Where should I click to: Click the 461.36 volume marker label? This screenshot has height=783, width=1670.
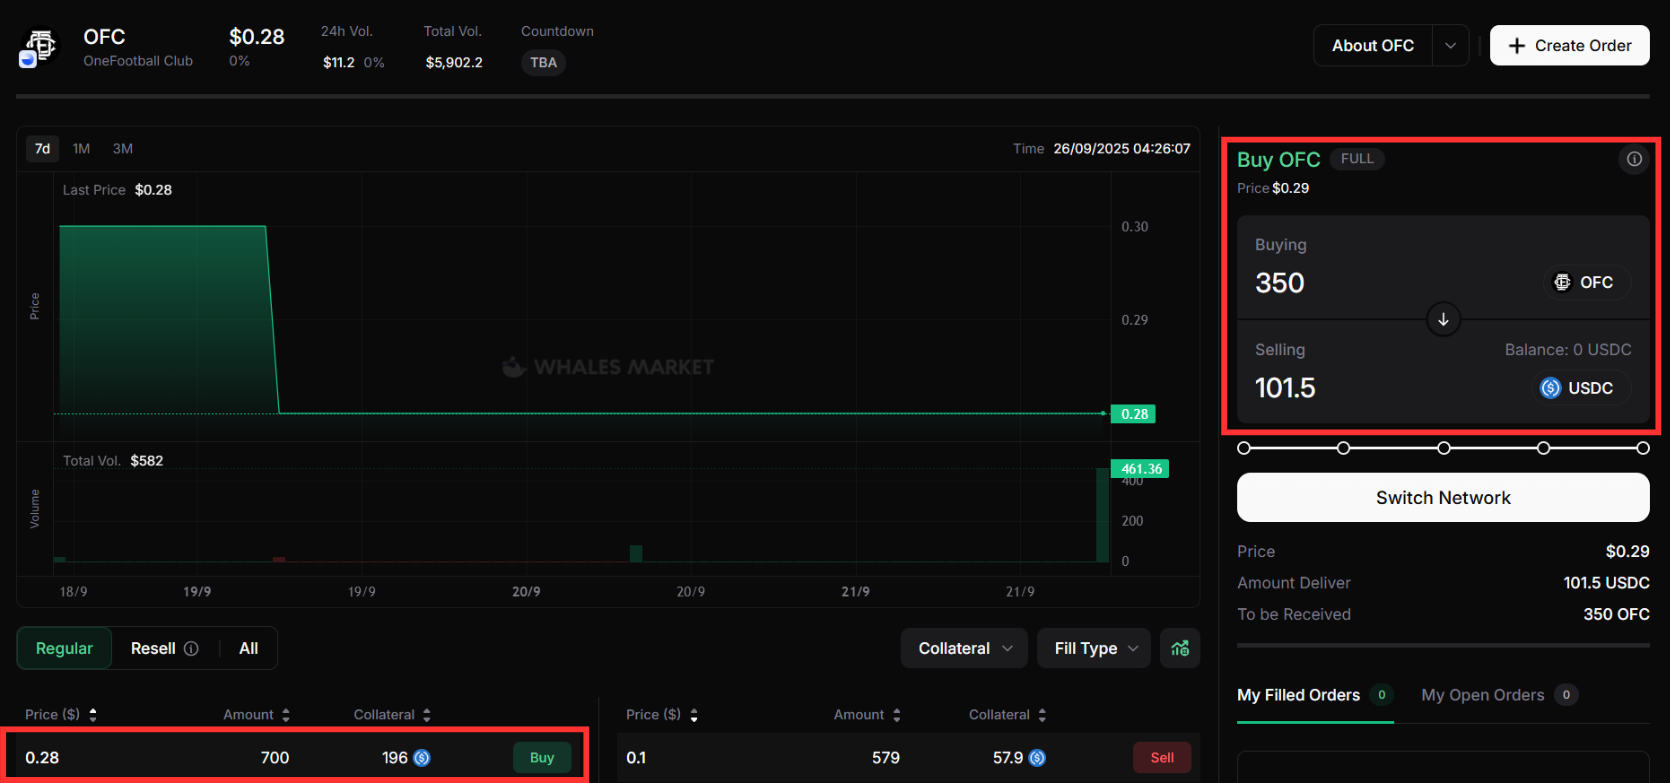coord(1141,469)
